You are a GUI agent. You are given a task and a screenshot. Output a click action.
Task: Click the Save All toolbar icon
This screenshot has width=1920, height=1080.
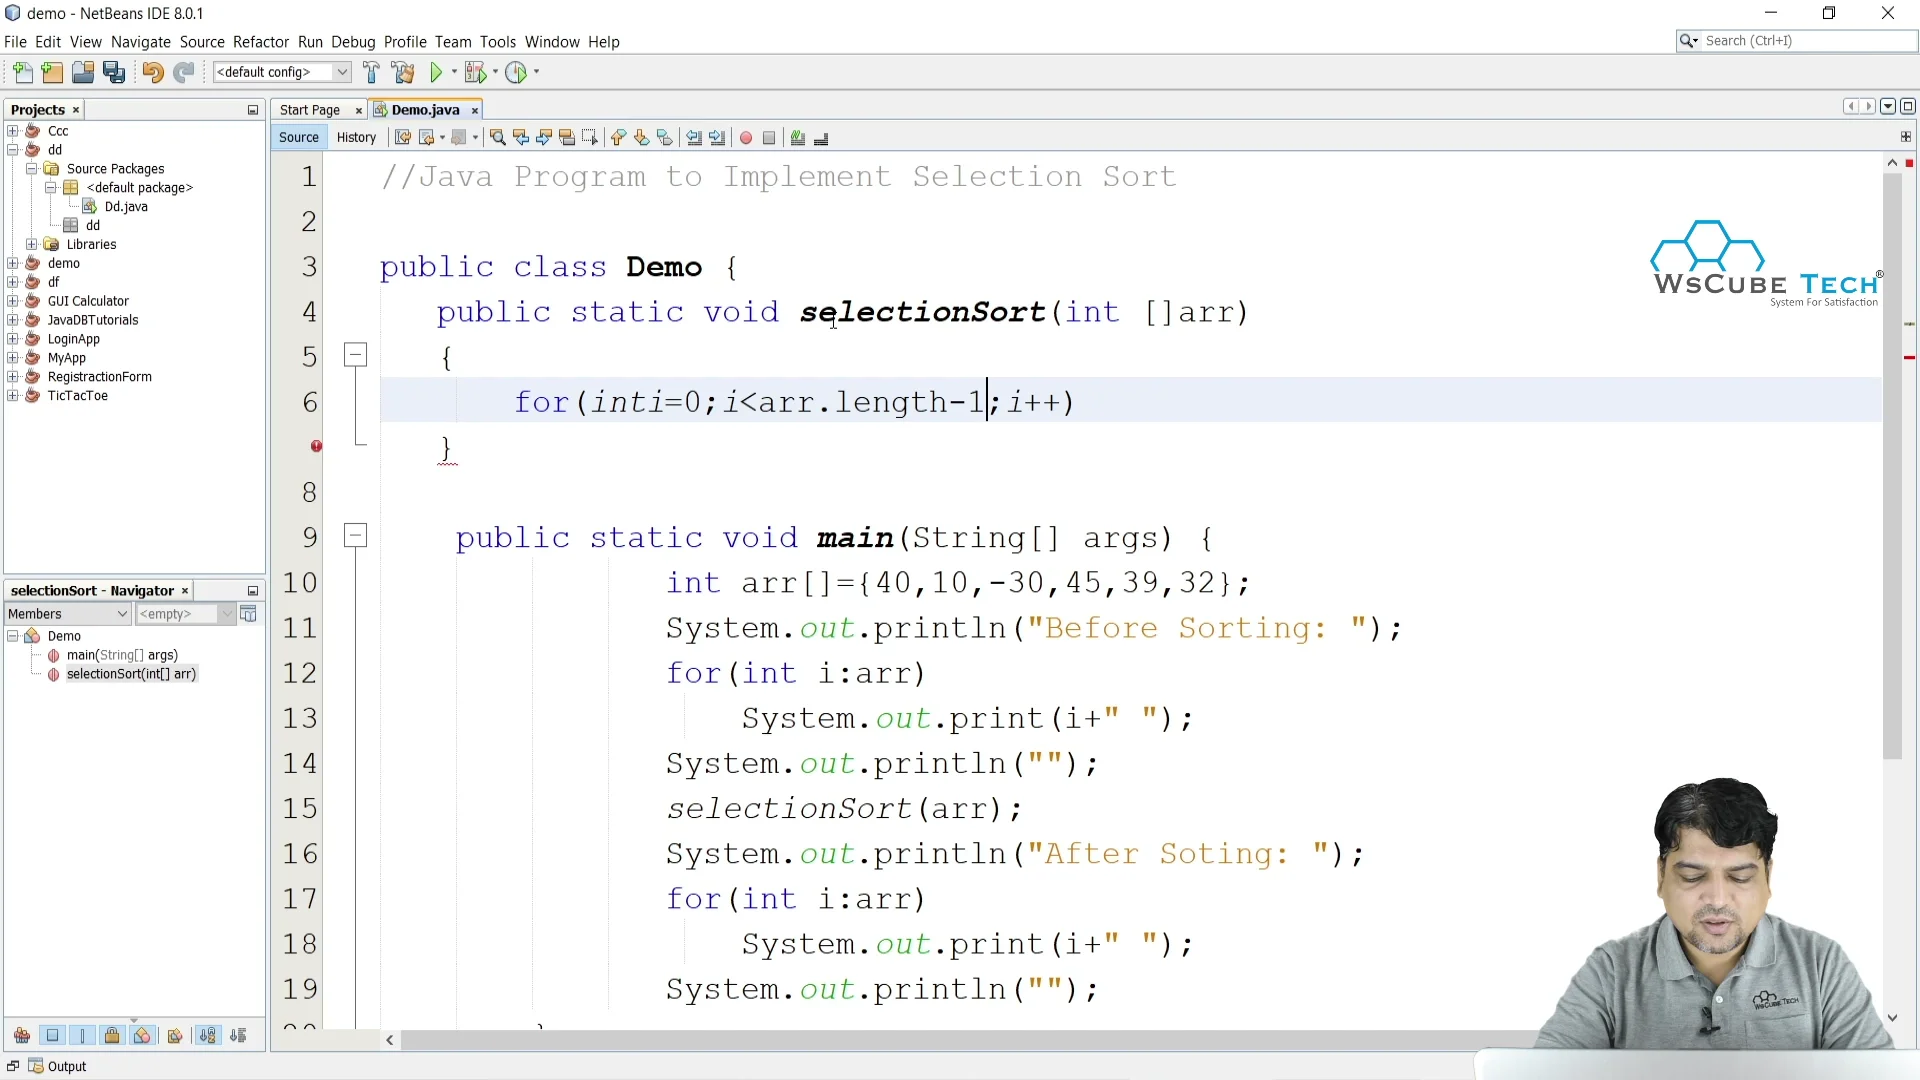114,72
